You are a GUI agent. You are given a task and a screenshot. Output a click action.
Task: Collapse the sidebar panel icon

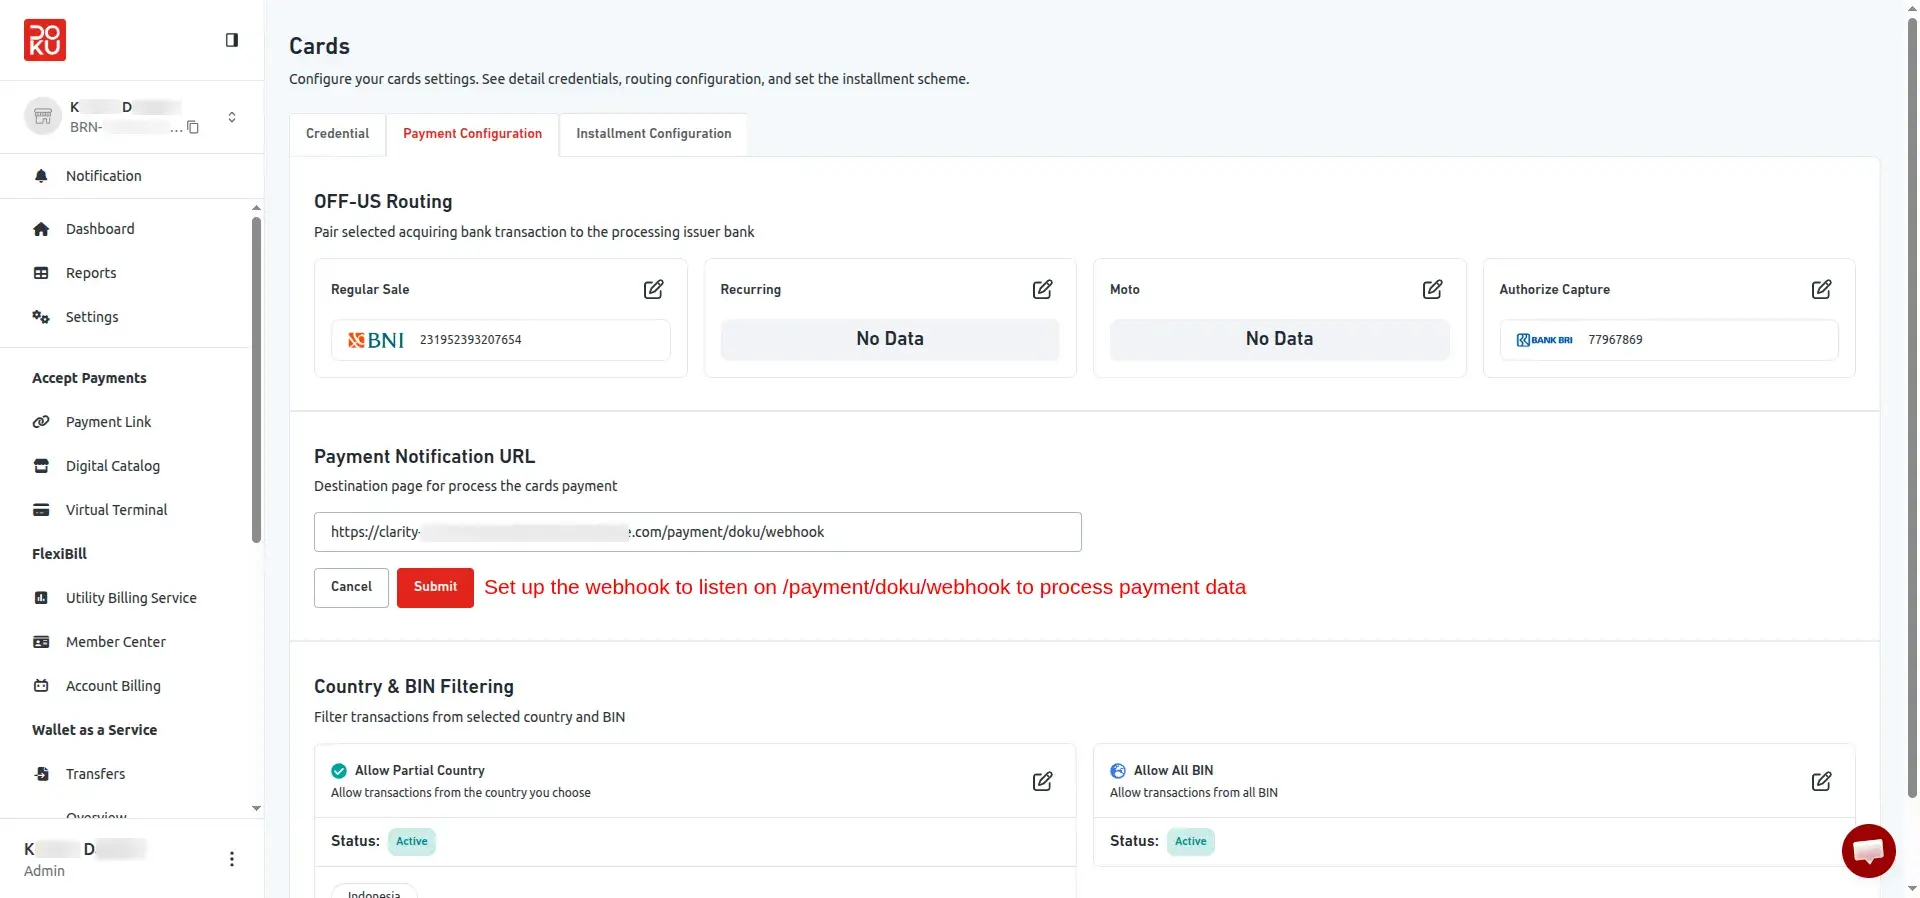tap(232, 40)
